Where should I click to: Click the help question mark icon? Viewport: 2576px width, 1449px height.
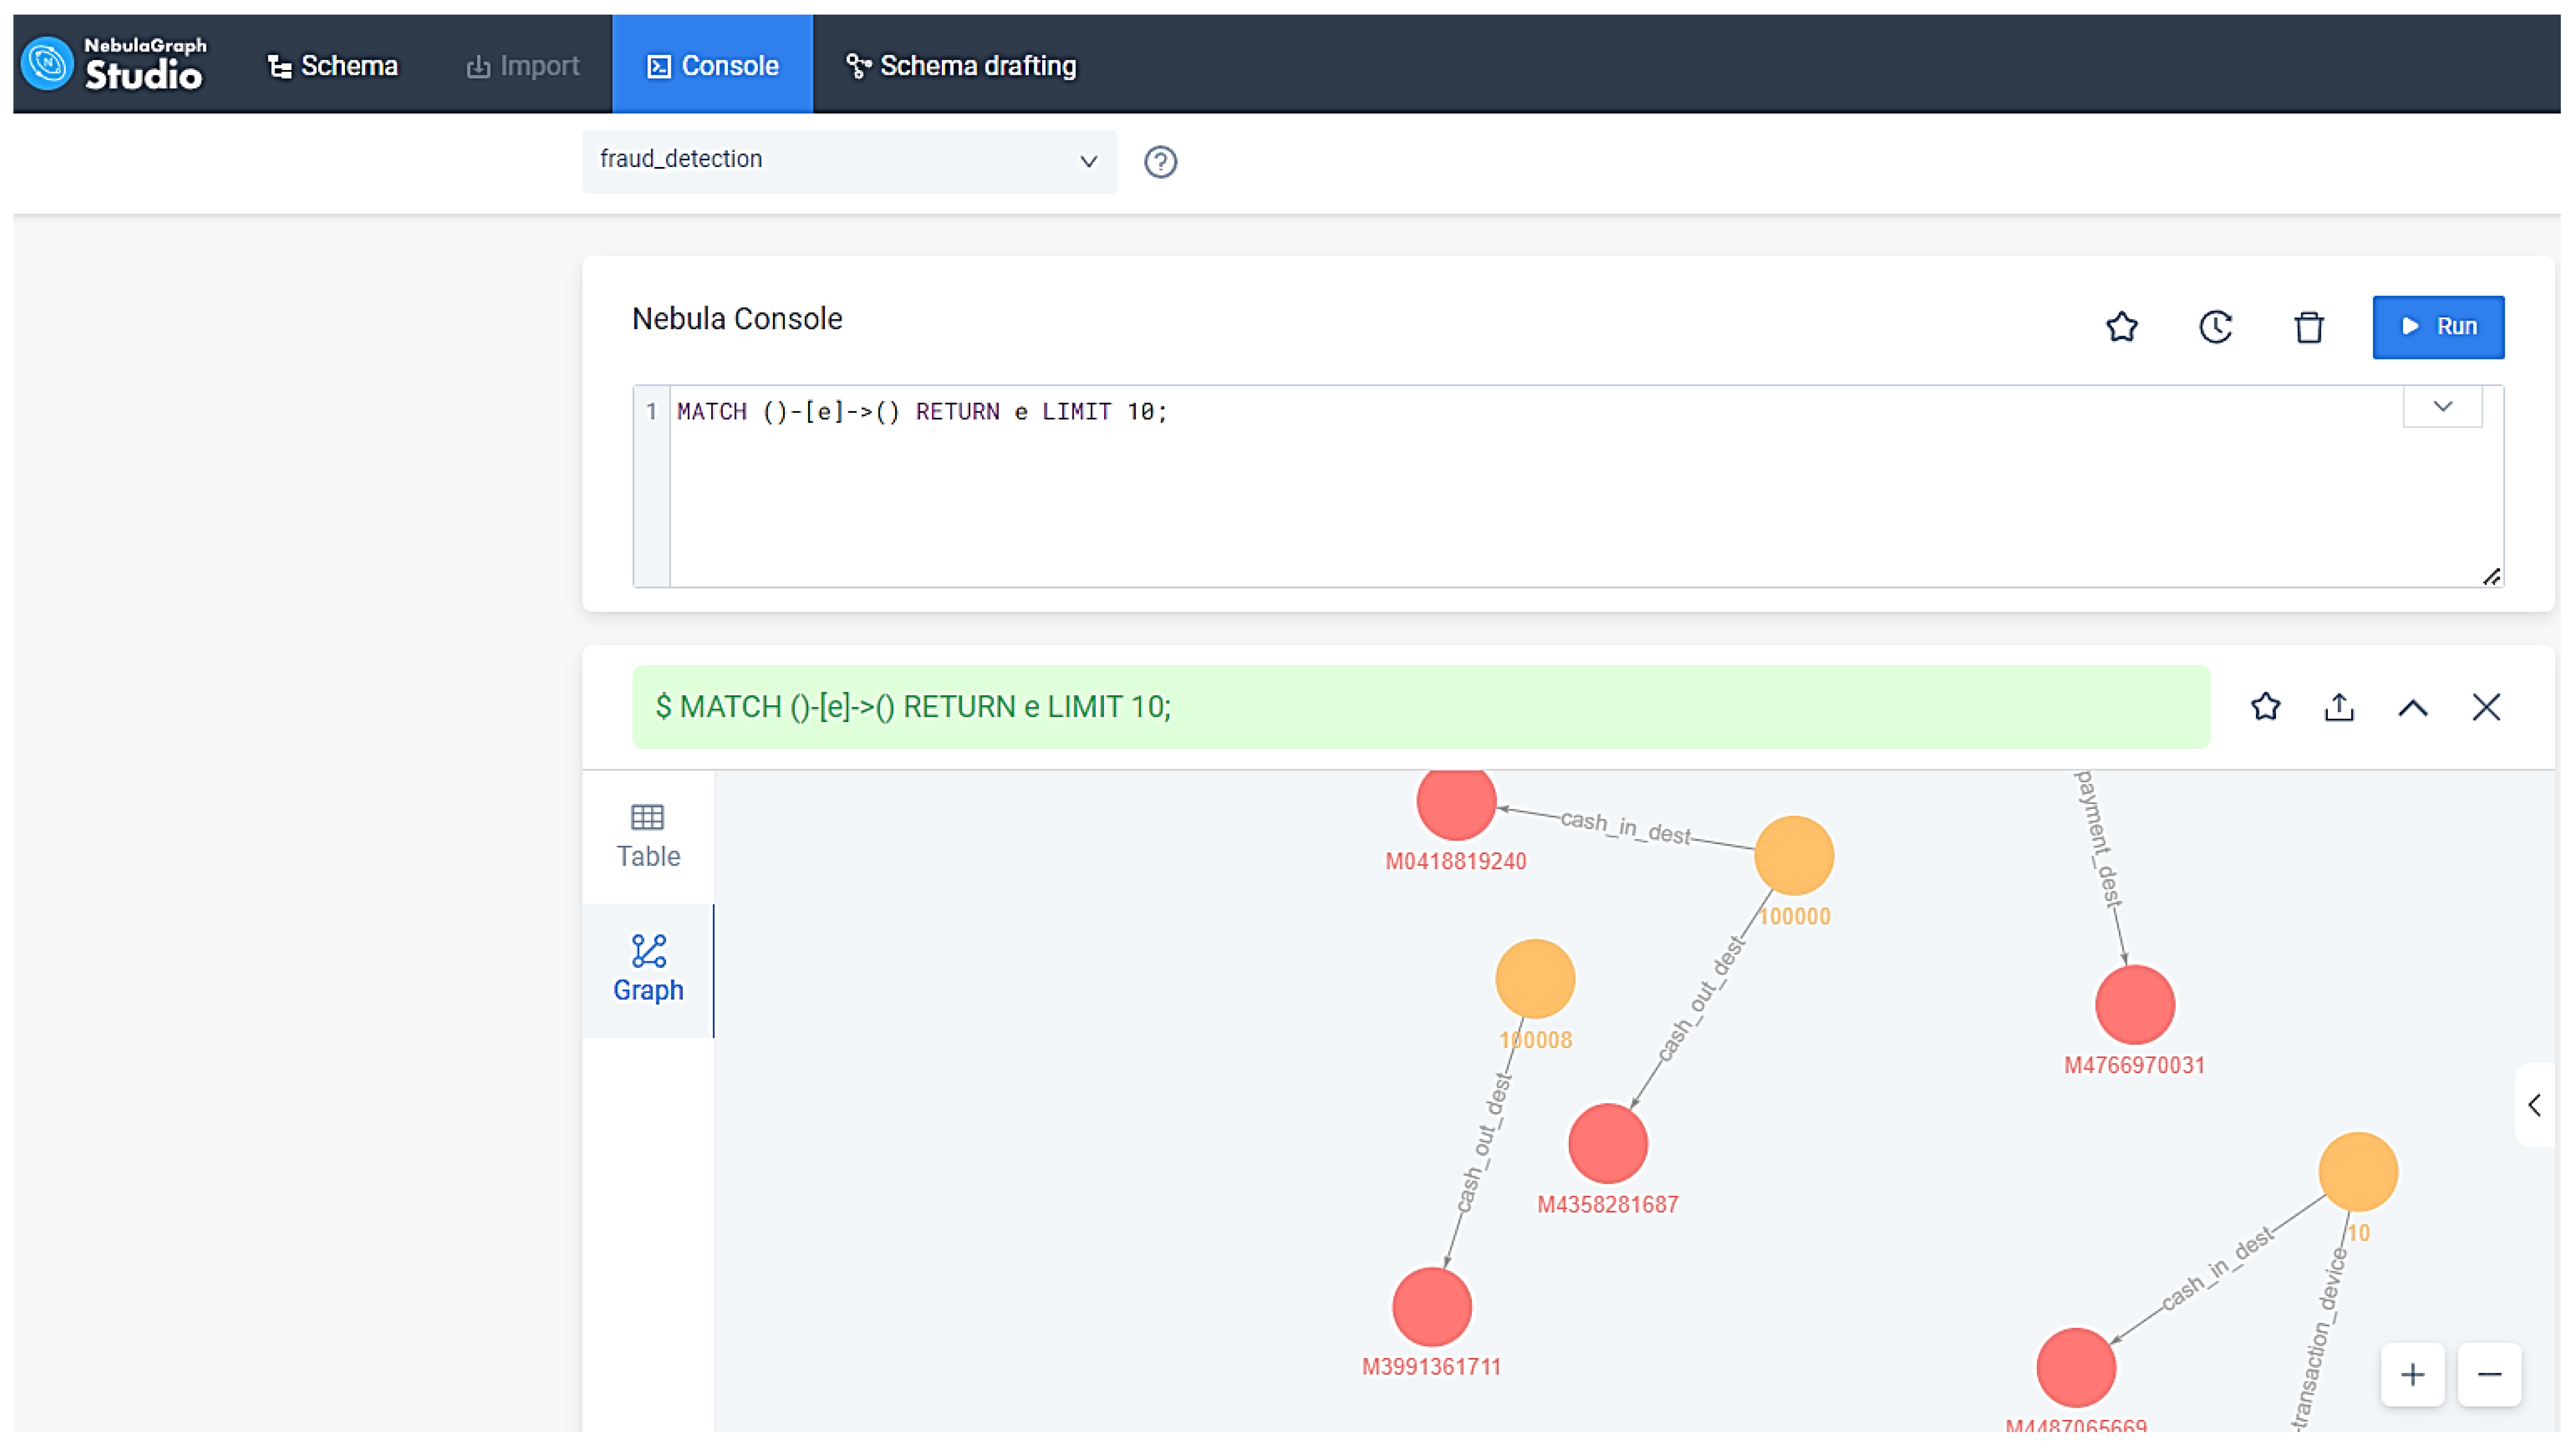[1160, 161]
